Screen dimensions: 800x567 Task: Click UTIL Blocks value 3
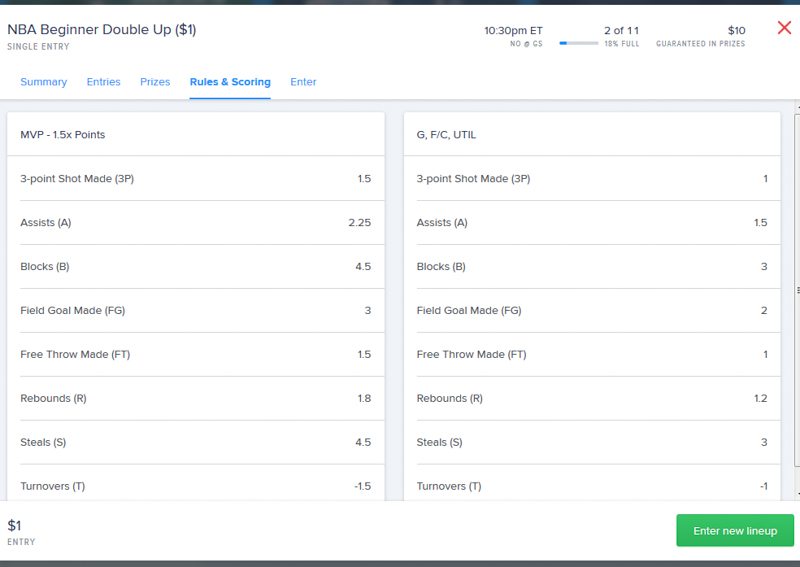pyautogui.click(x=764, y=266)
